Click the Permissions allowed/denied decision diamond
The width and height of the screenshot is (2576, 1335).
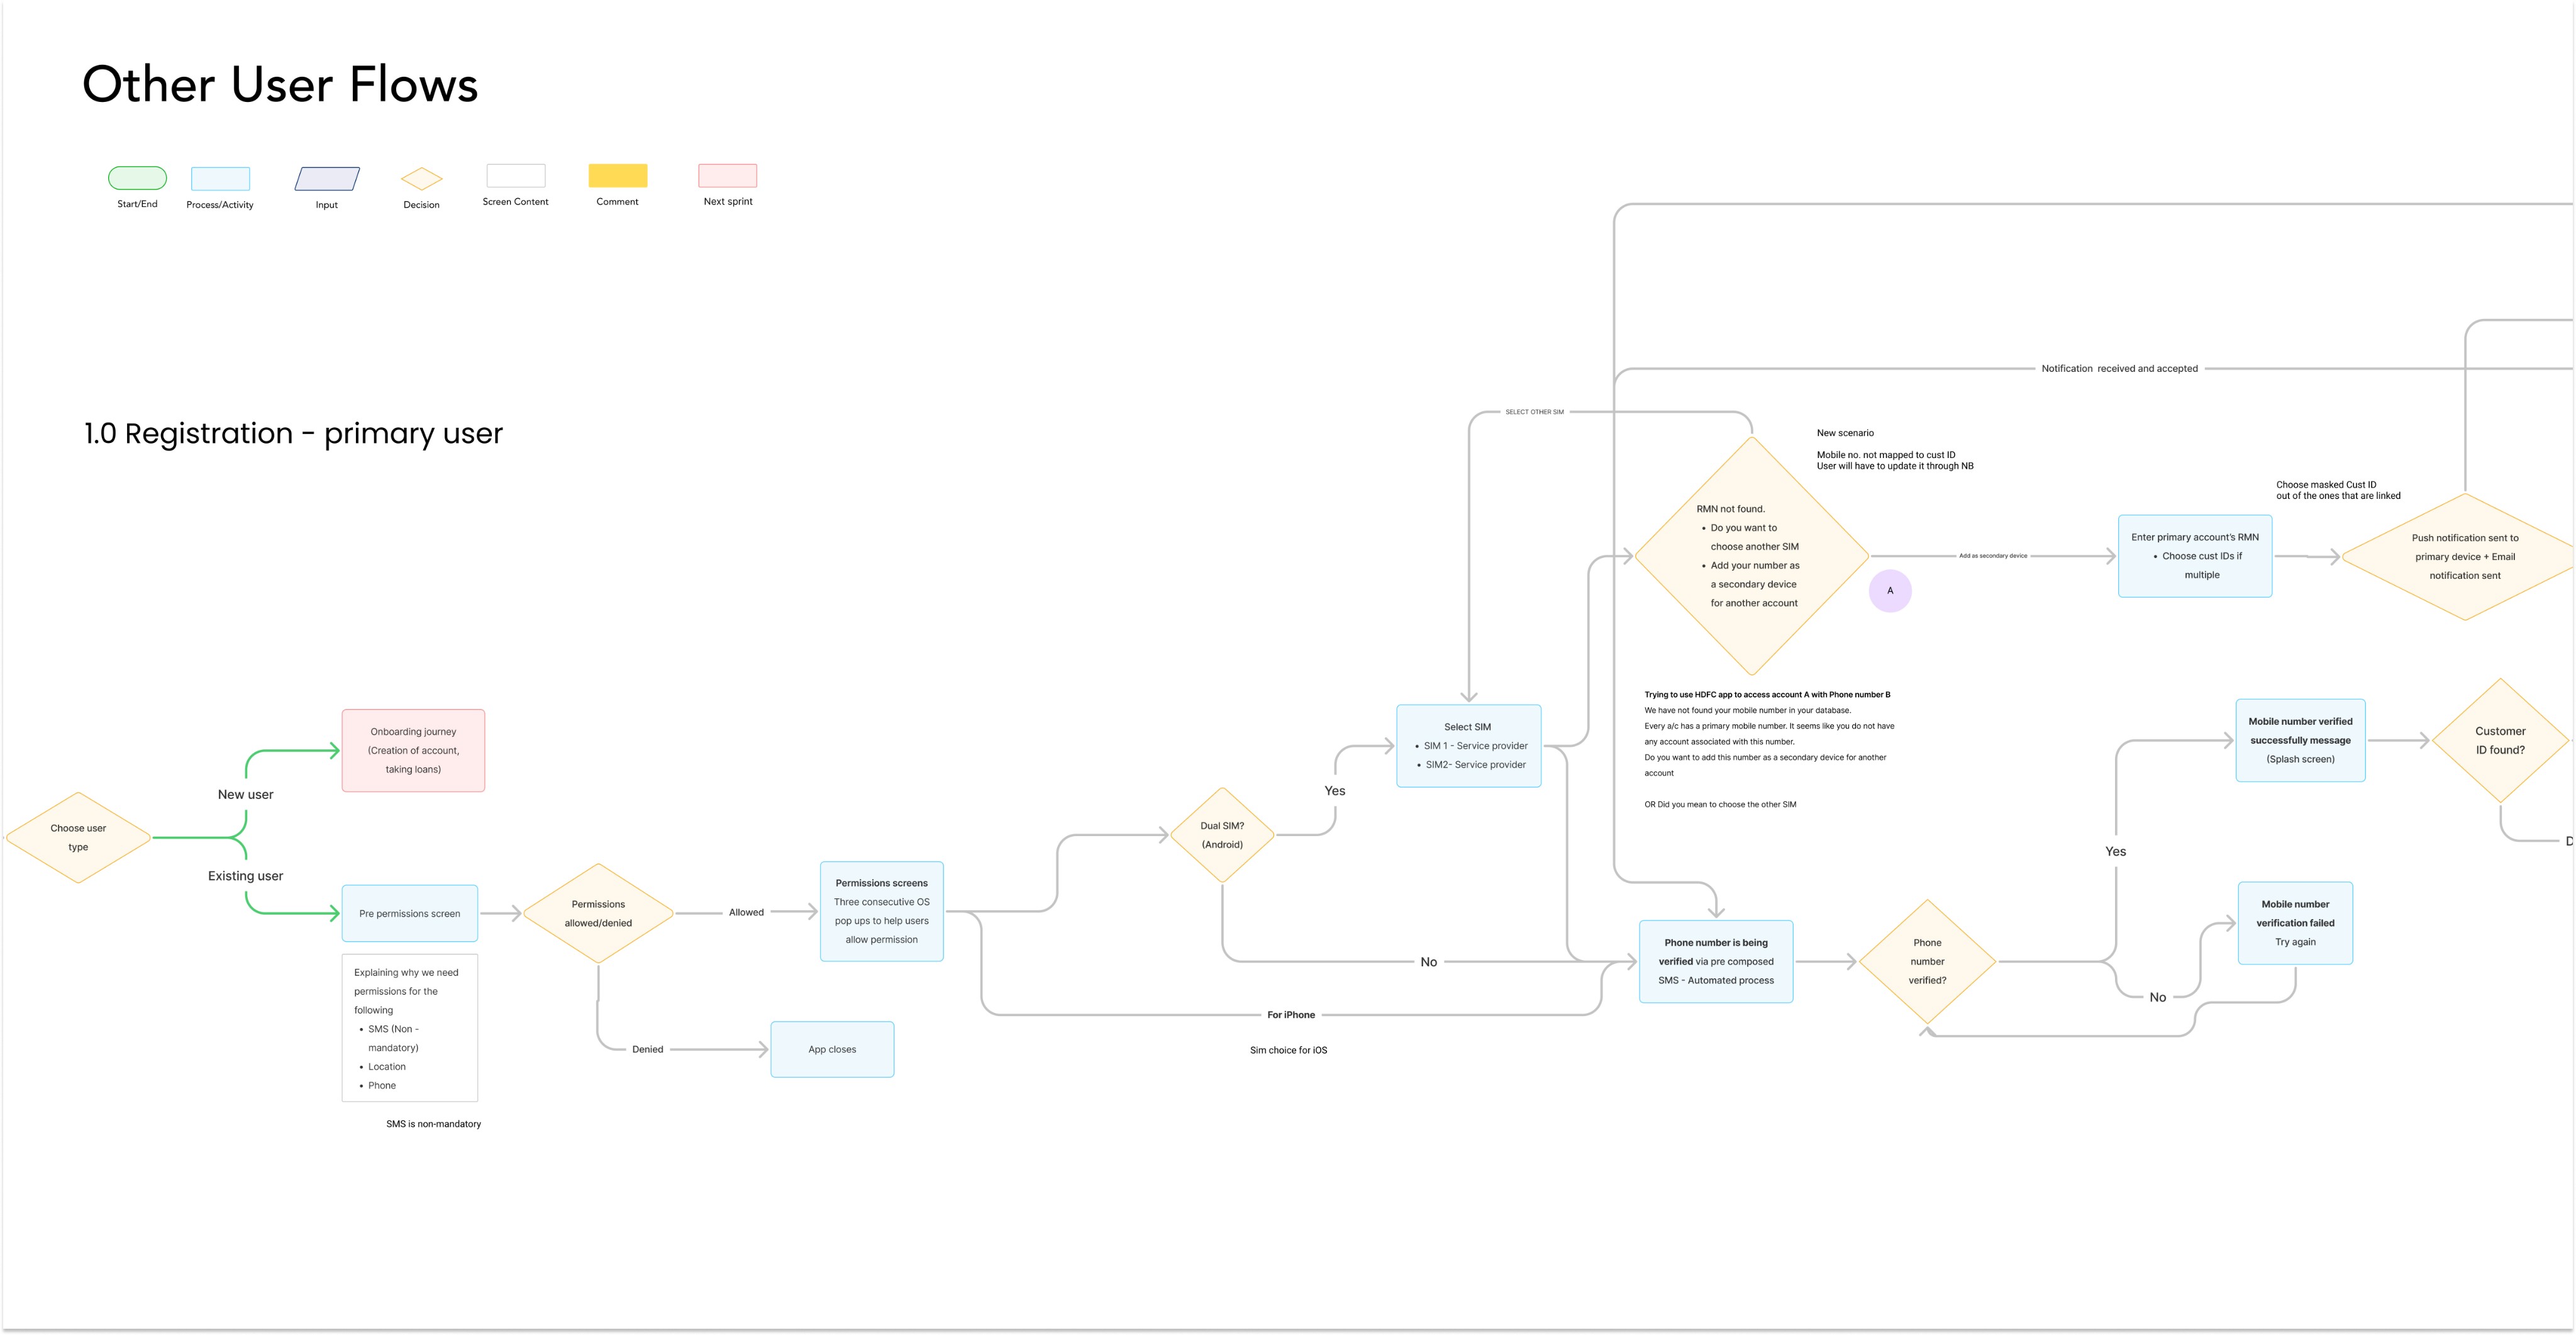[x=598, y=914]
